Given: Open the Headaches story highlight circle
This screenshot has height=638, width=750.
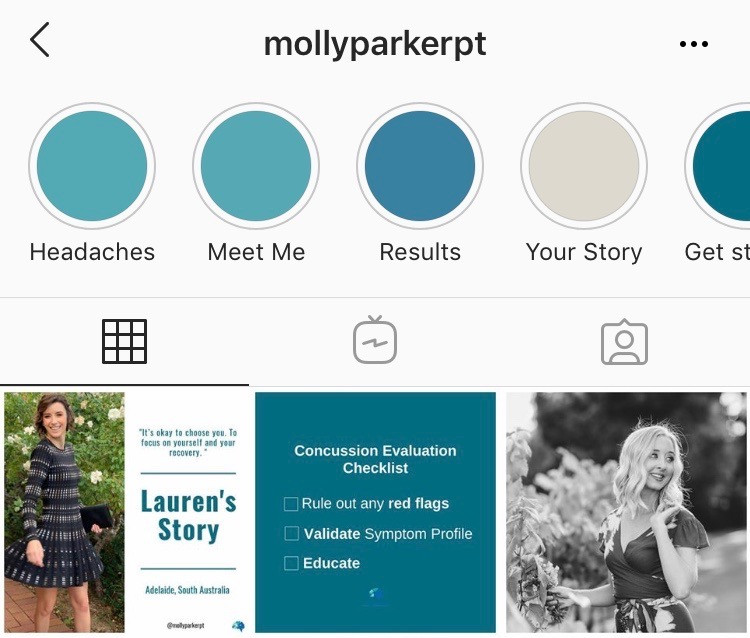Looking at the screenshot, I should click(92, 166).
